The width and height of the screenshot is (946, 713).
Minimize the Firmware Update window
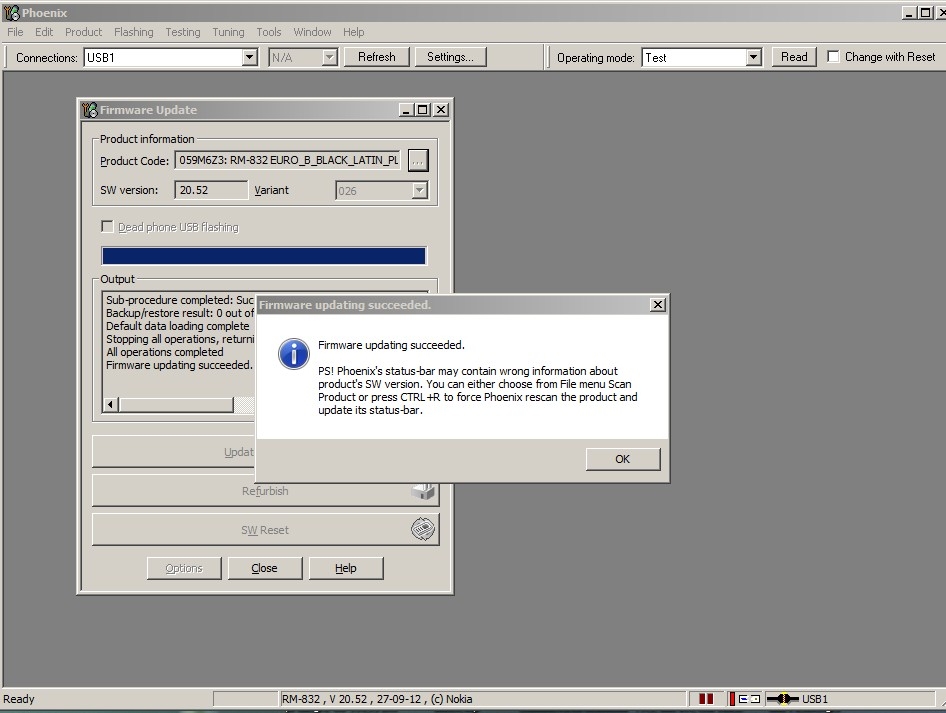pyautogui.click(x=406, y=110)
